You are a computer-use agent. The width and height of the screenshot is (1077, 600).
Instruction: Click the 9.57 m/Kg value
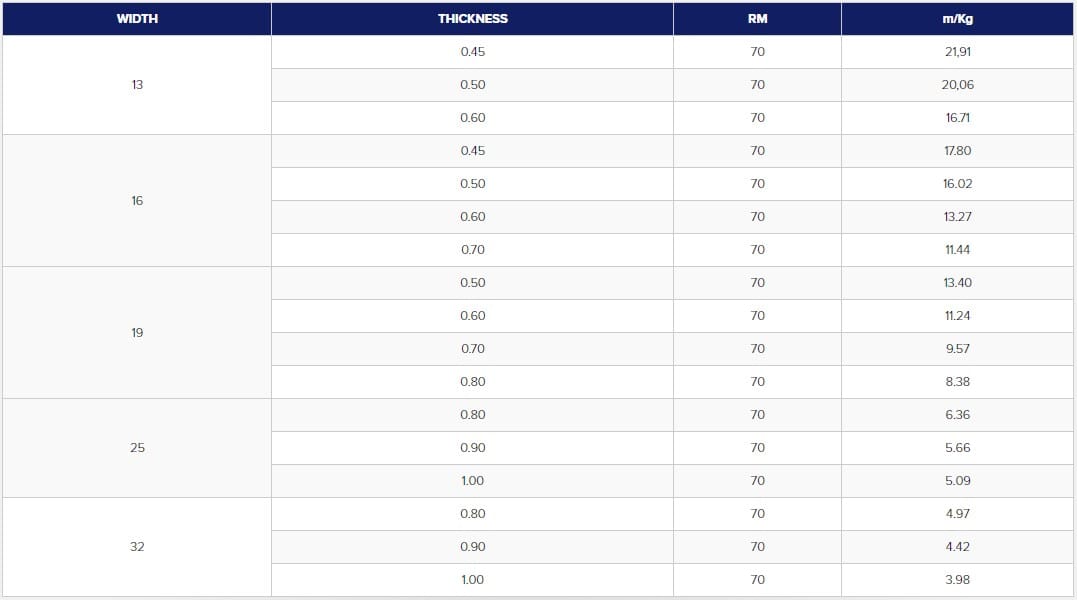point(957,349)
